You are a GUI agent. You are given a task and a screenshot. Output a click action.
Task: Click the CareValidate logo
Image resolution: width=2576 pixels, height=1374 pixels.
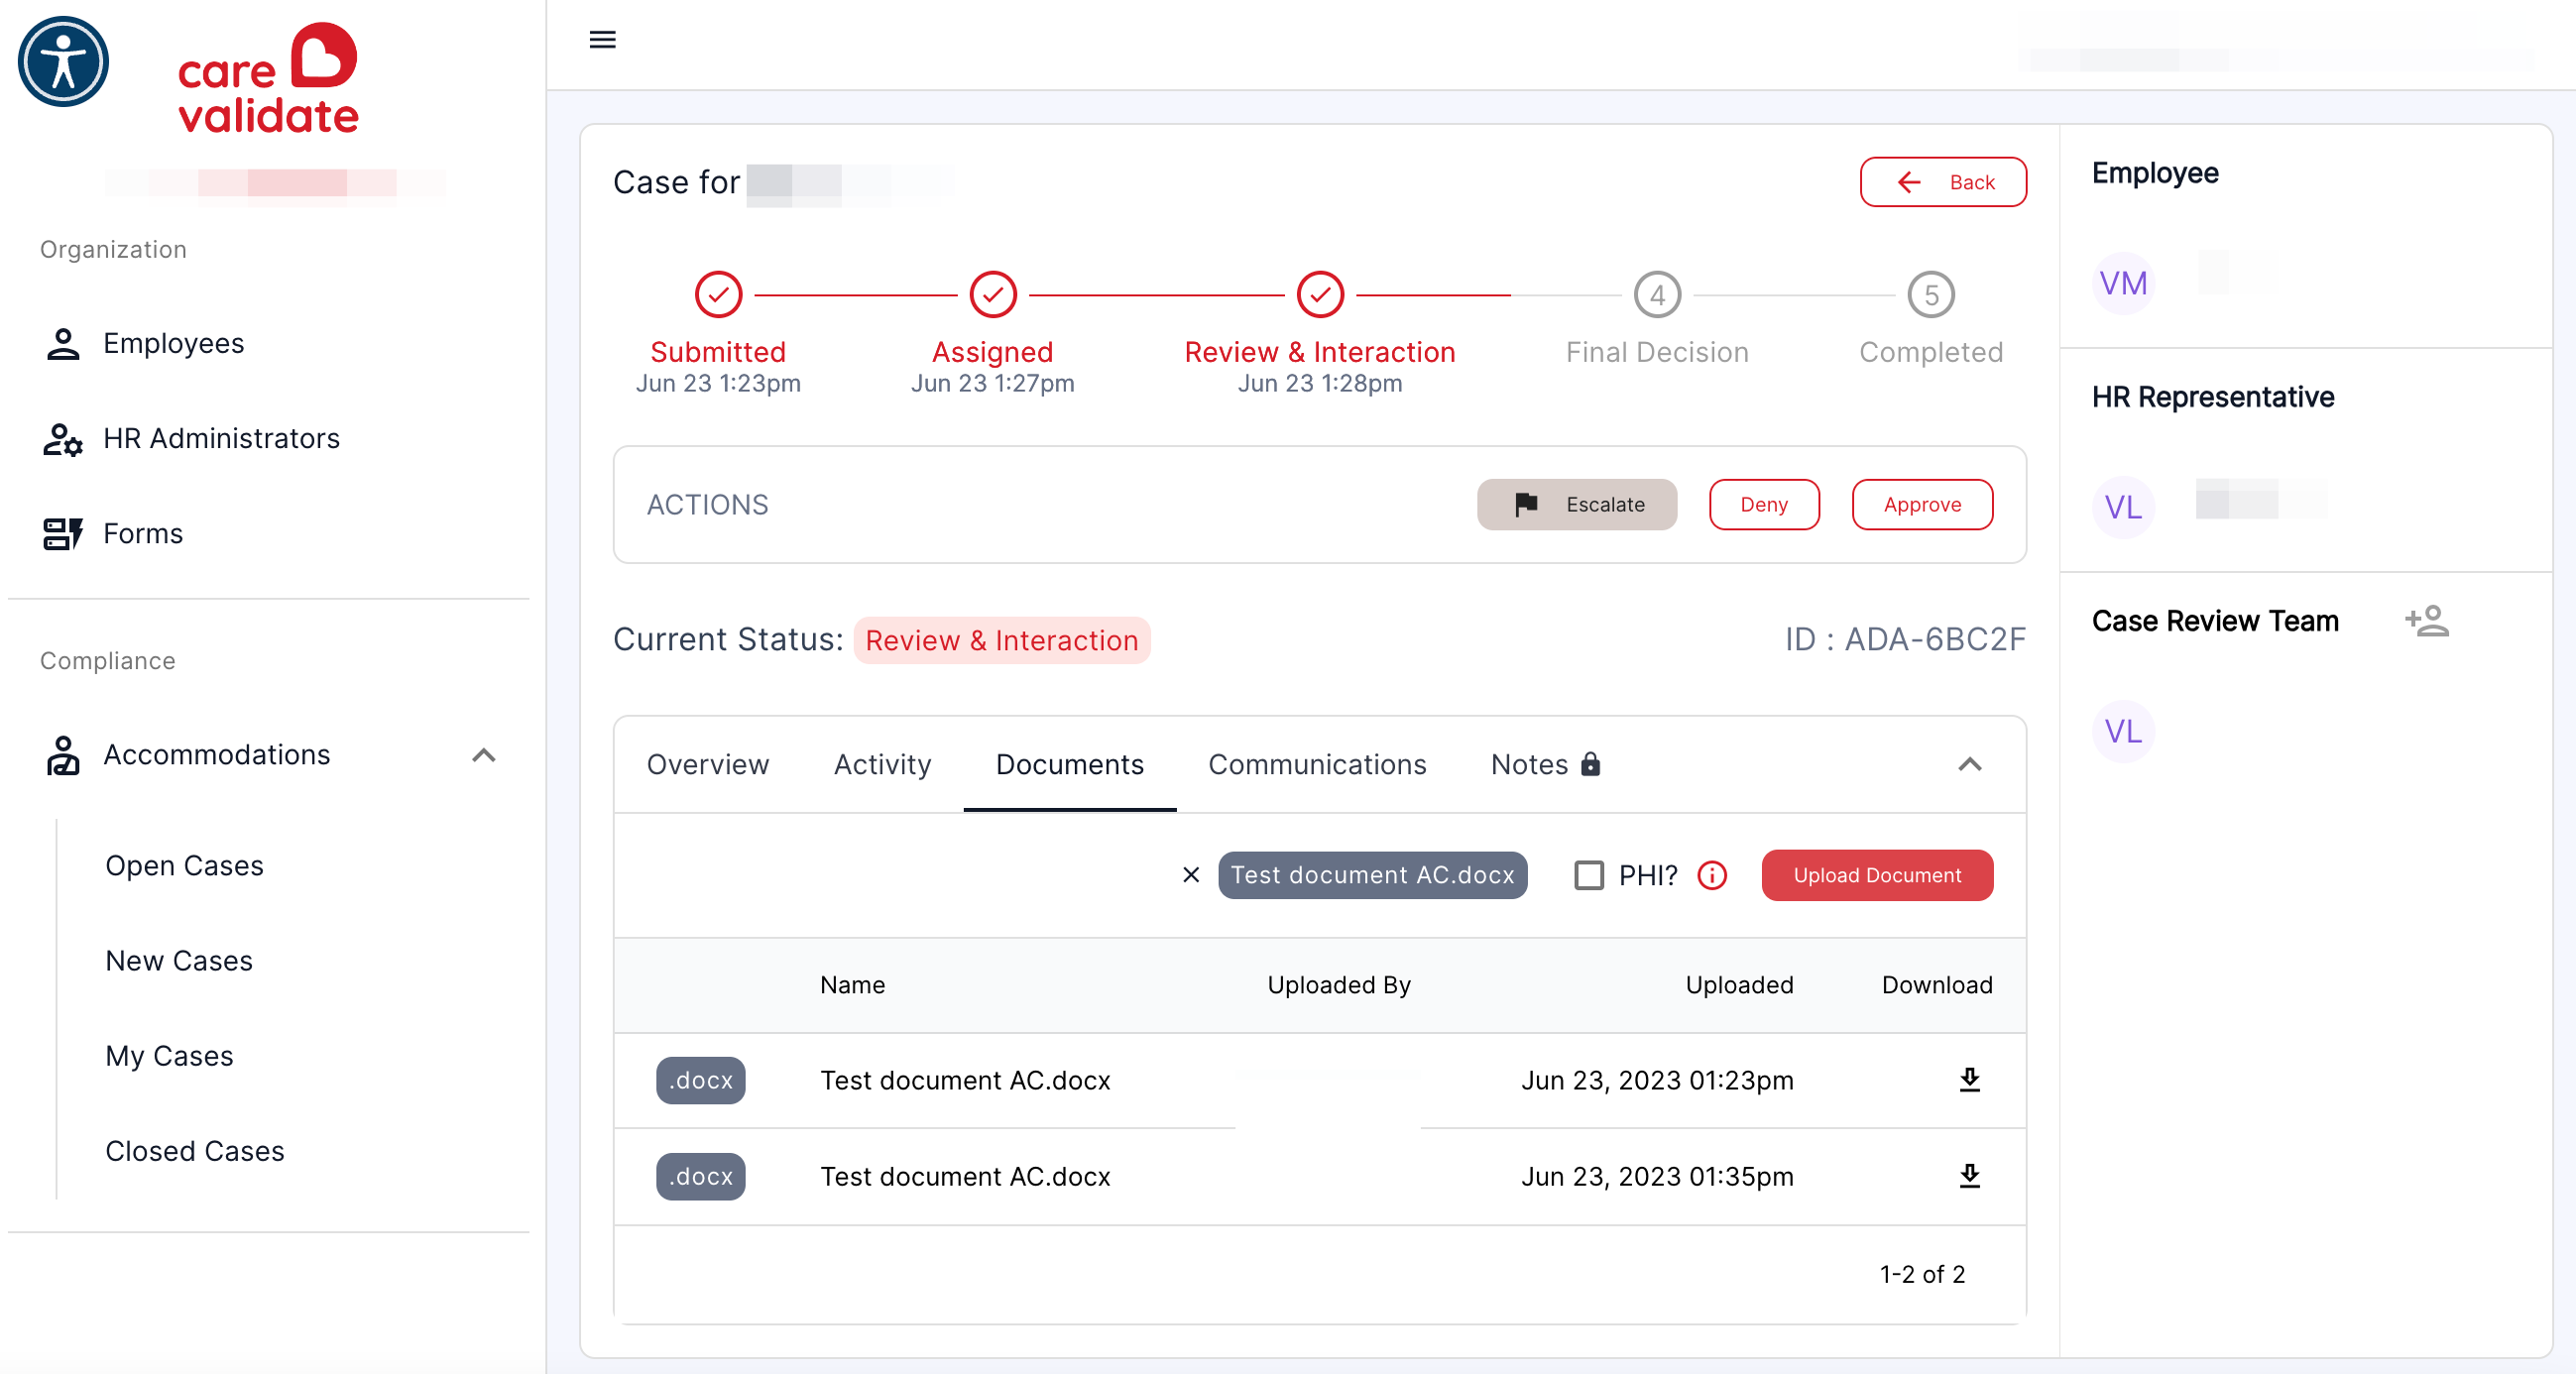click(x=268, y=80)
